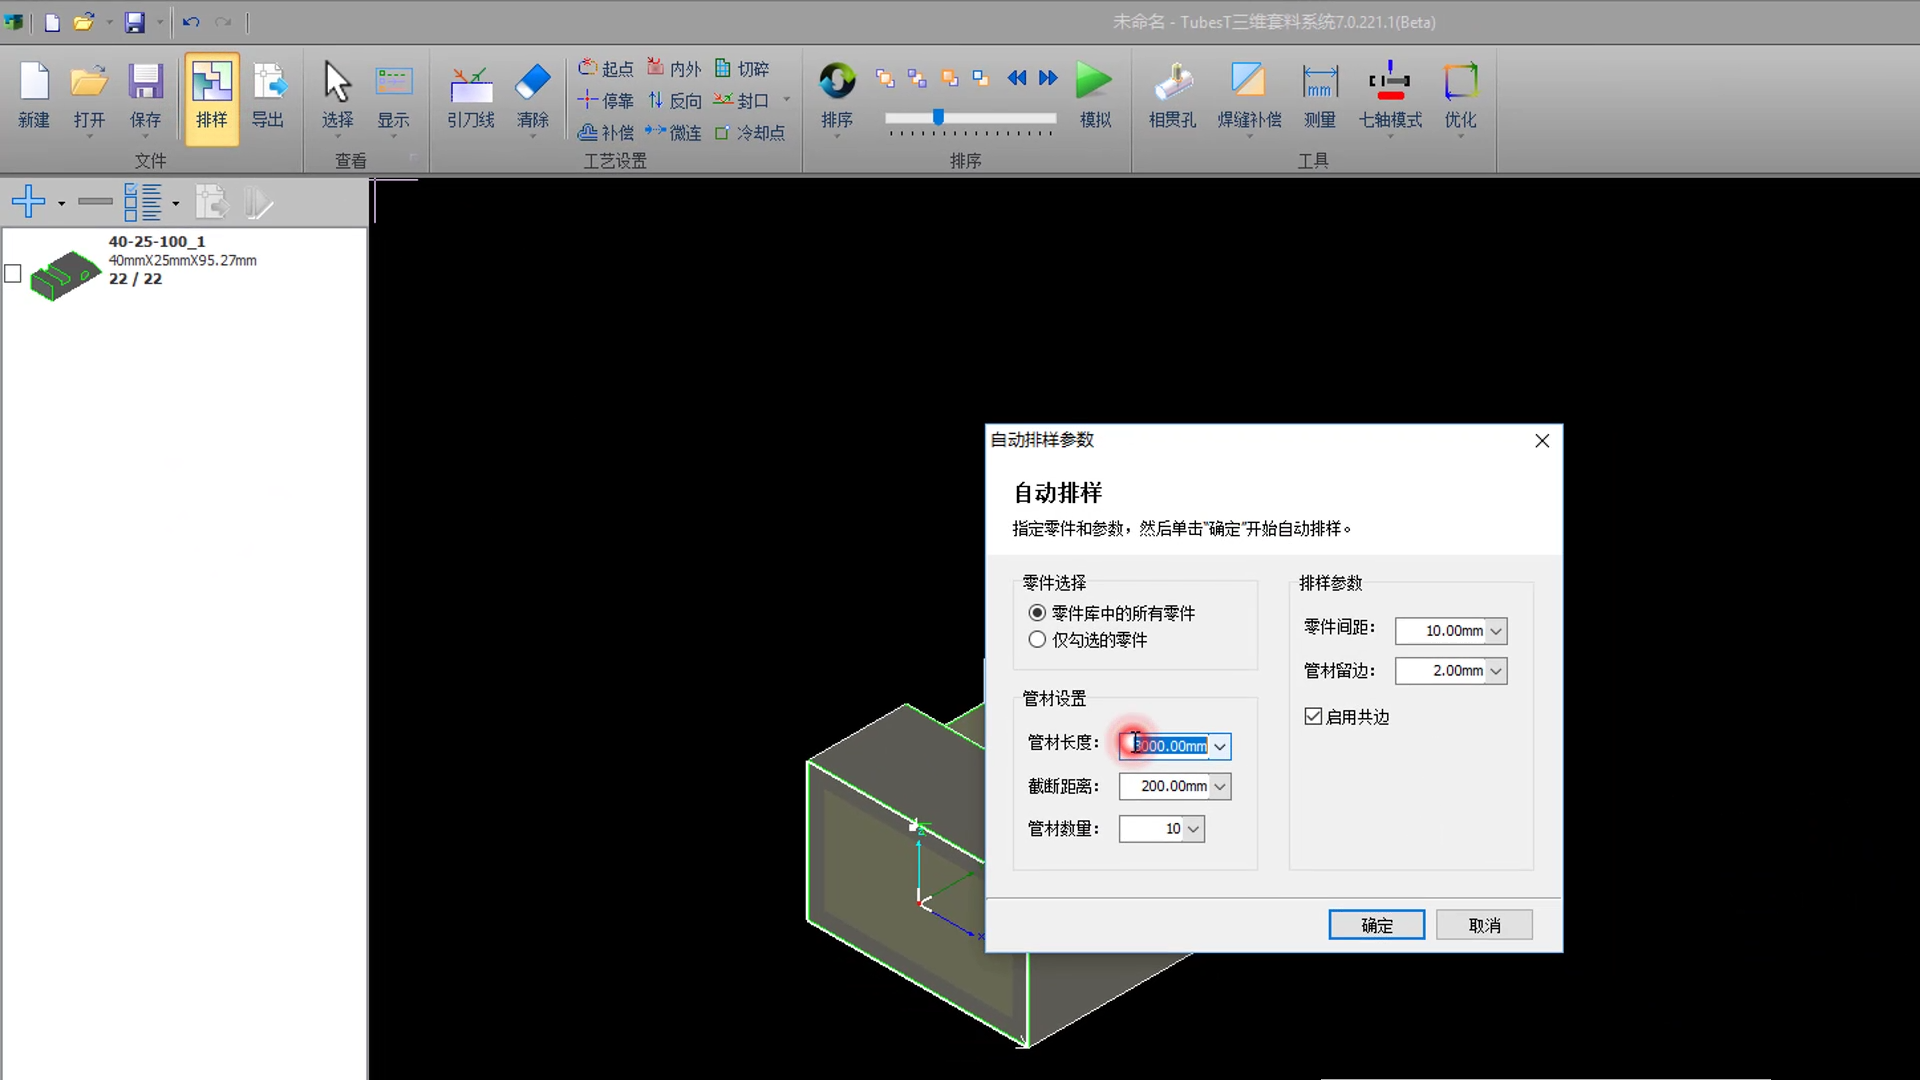Expand the 截断距离 combo box
This screenshot has height=1080, width=1920.
pos(1220,787)
